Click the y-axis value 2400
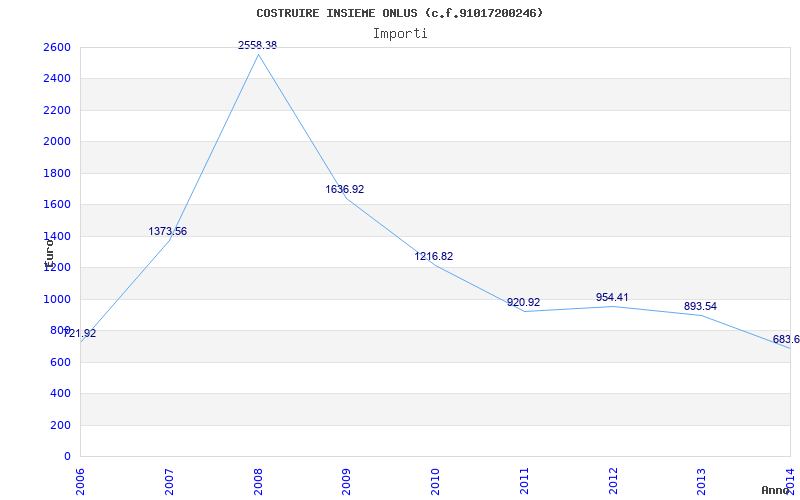This screenshot has height=500, width=800. [57, 79]
